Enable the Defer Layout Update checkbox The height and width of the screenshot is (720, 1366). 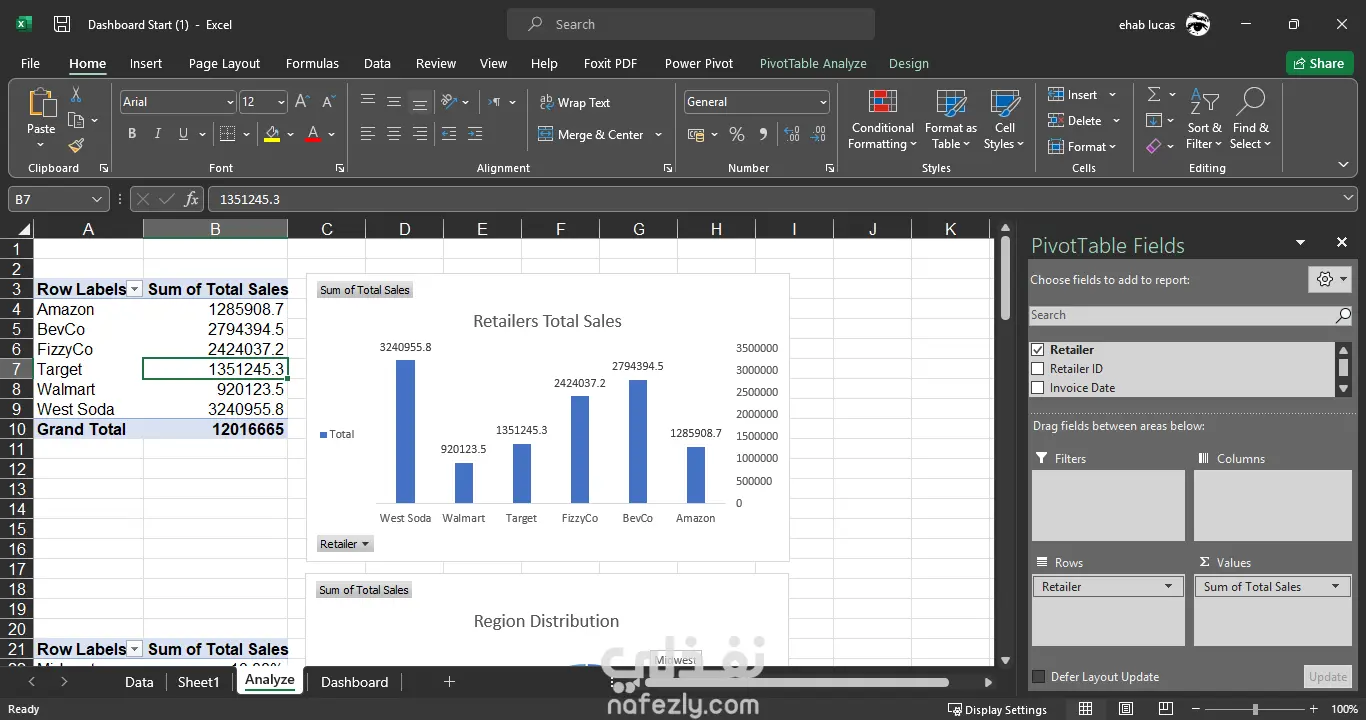pyautogui.click(x=1038, y=677)
